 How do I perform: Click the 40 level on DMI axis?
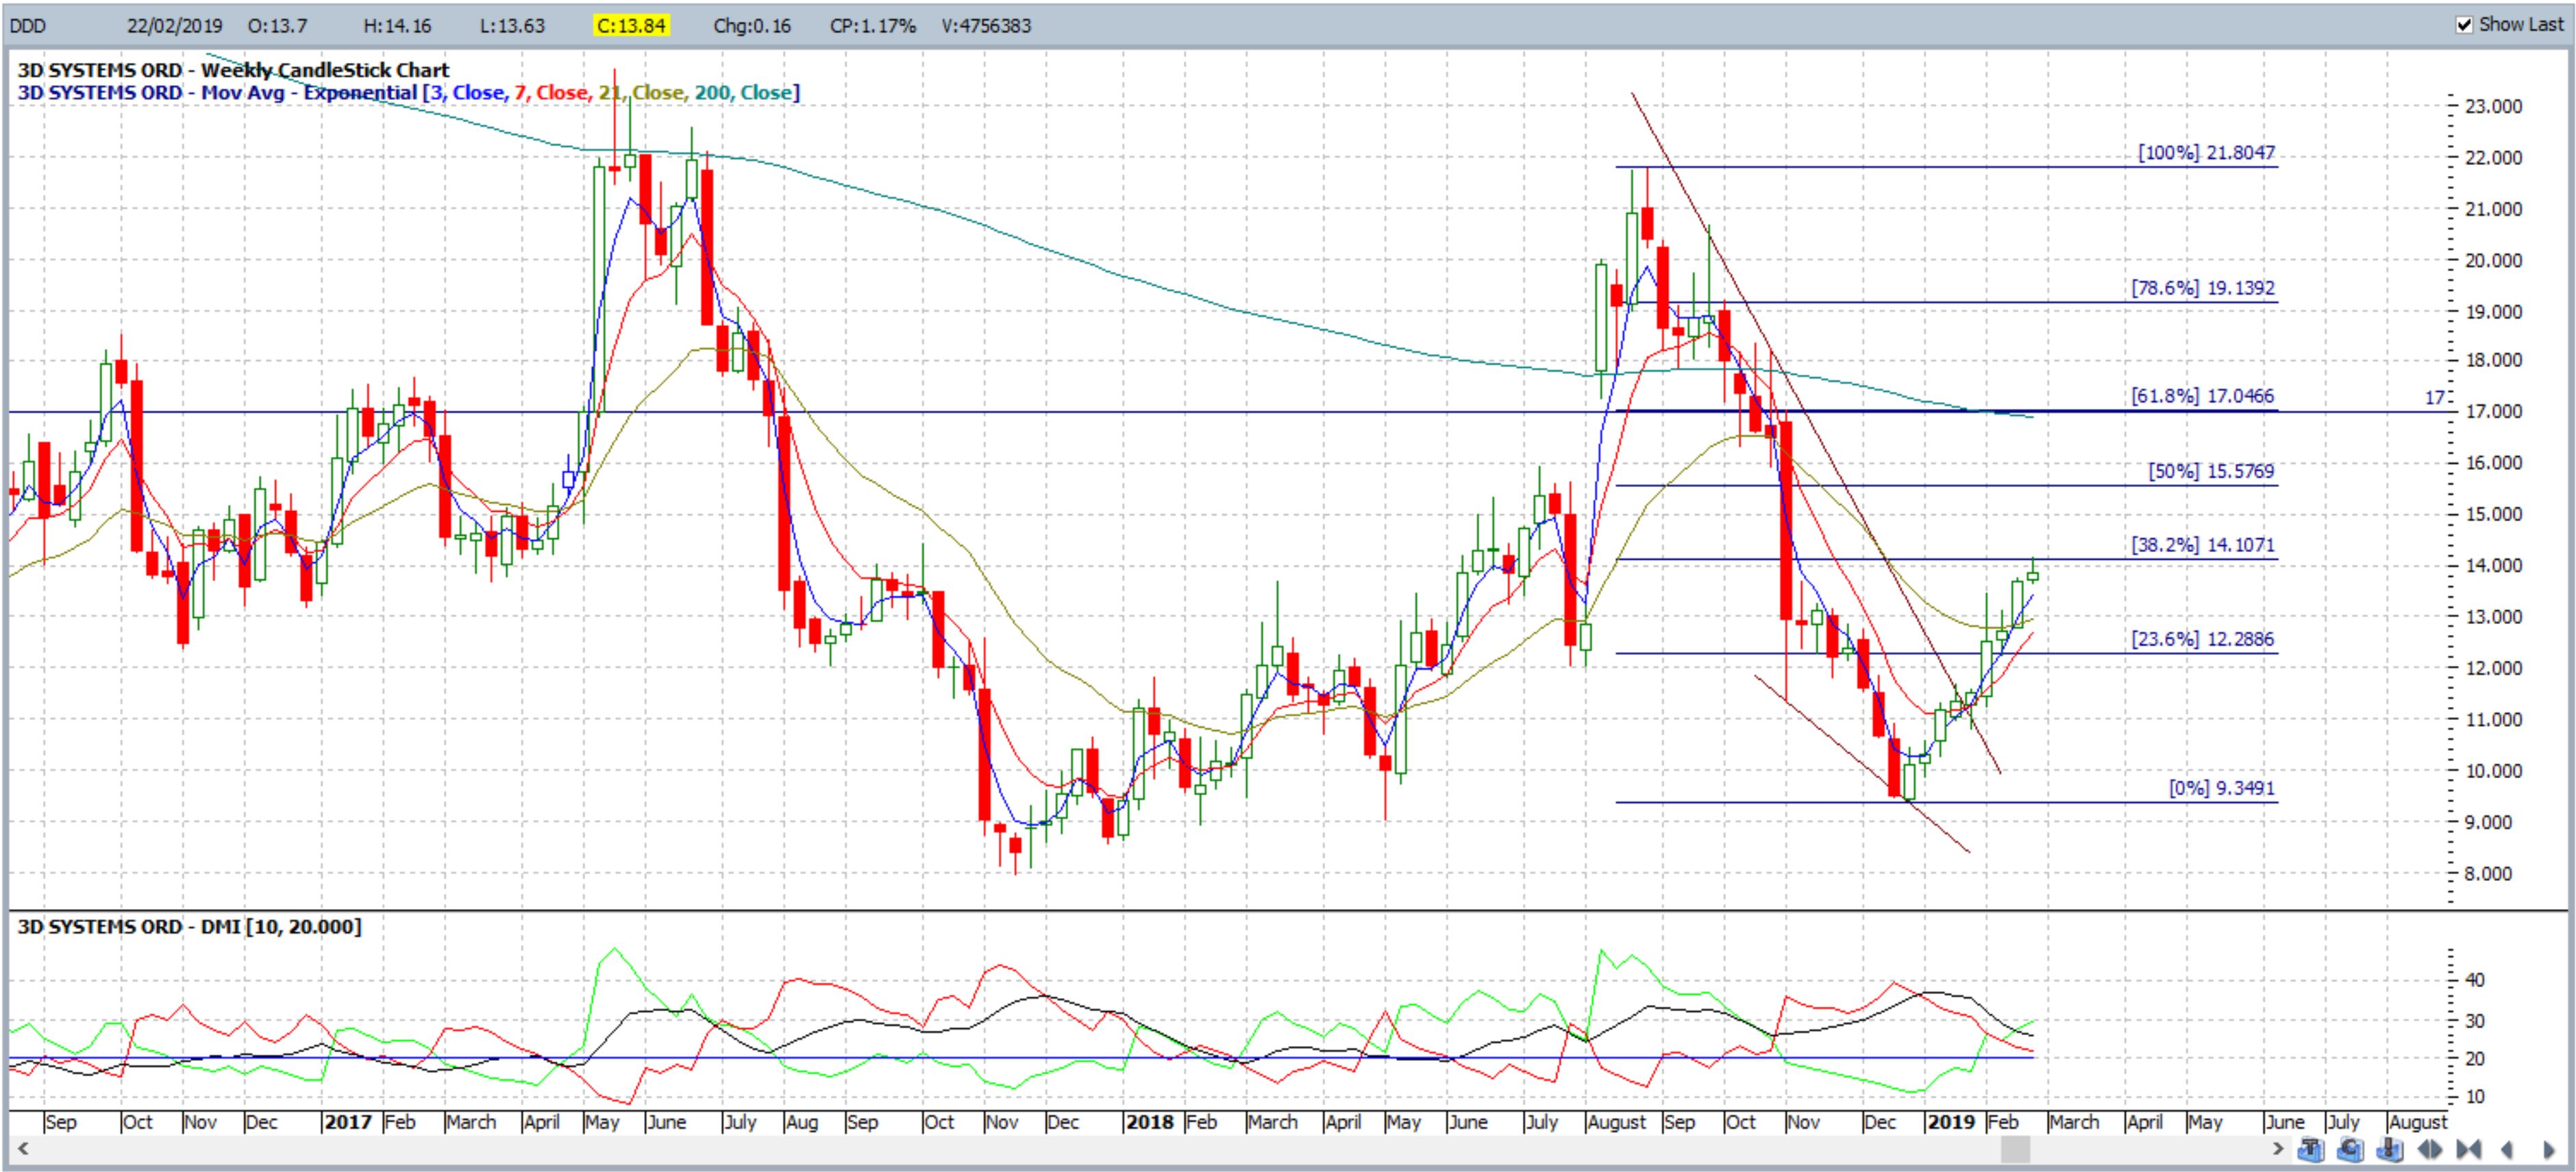2475,980
